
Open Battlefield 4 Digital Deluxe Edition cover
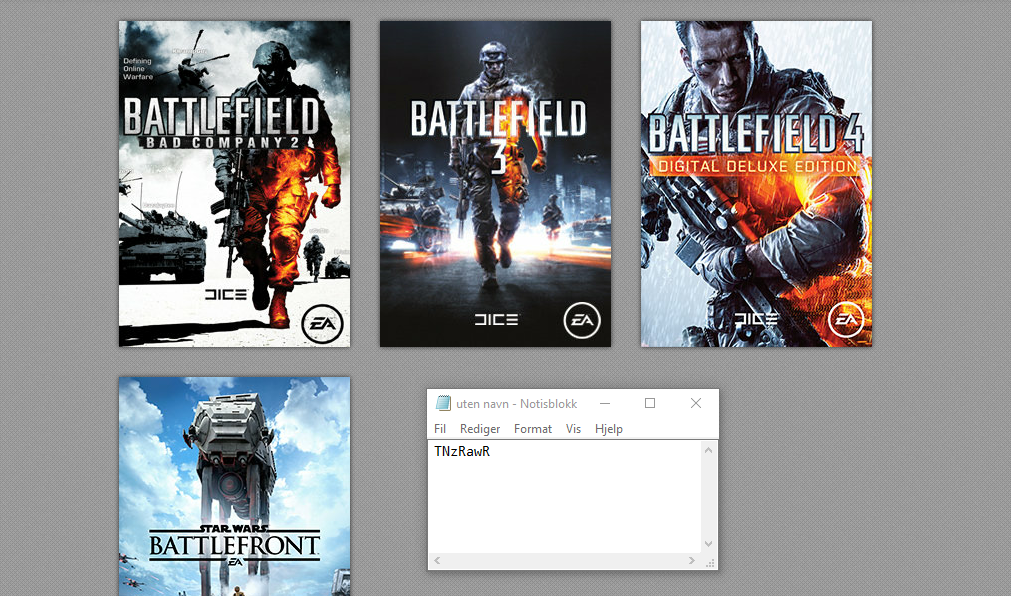click(x=756, y=184)
